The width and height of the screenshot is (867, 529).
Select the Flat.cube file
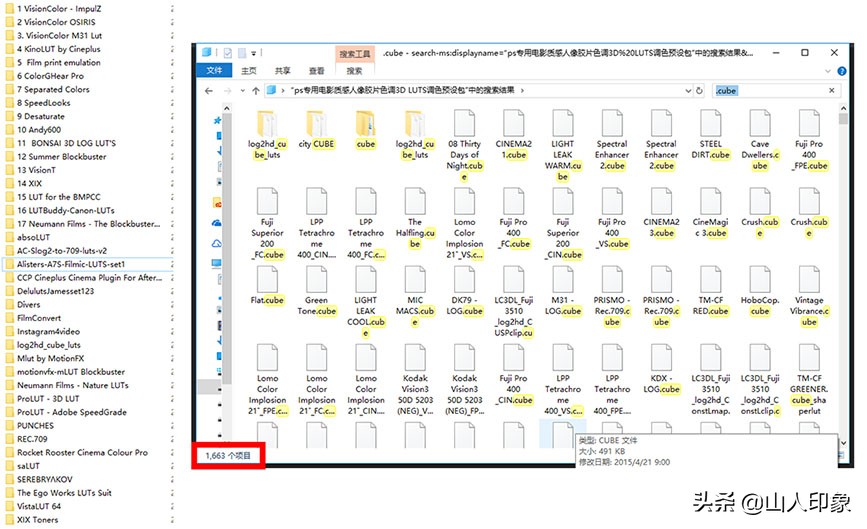click(267, 285)
